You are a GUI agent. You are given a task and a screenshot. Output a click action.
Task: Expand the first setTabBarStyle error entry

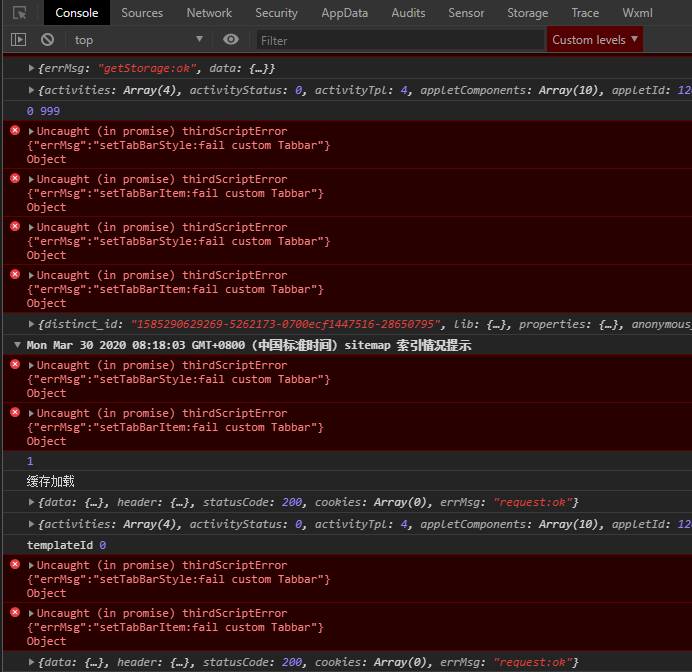[x=31, y=131]
